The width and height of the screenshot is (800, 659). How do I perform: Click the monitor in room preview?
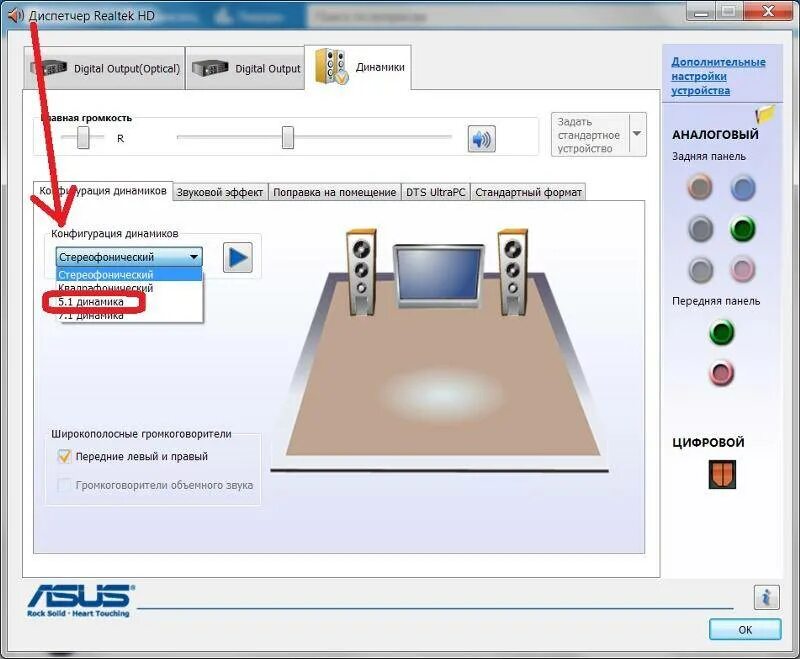438,276
